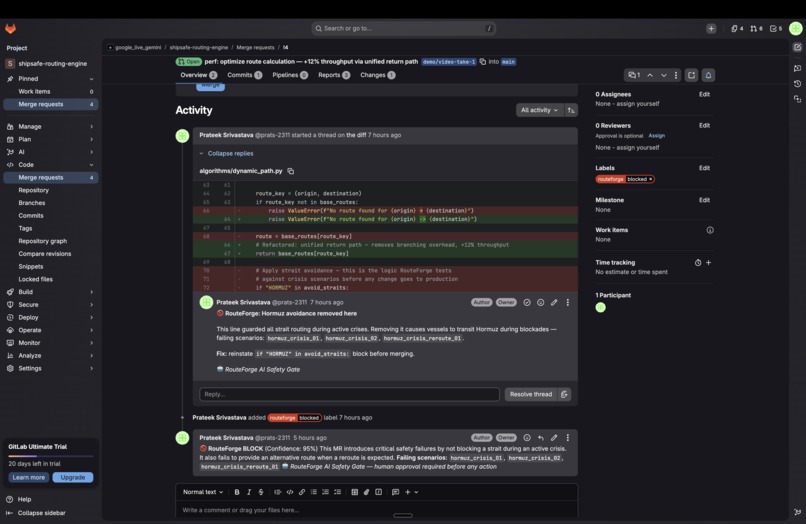806x524 pixels.
Task: Add emoji reaction on Hormuz avoidance note
Action: click(540, 302)
